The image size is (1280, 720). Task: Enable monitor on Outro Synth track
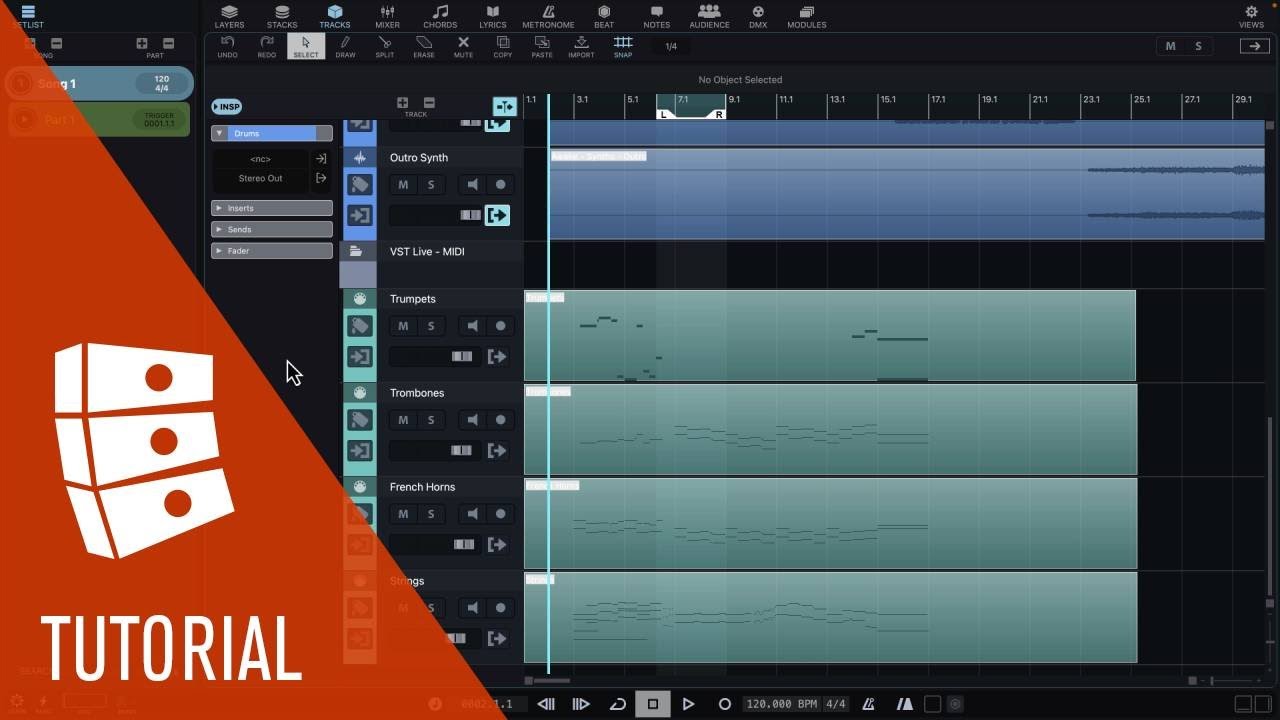coord(473,185)
